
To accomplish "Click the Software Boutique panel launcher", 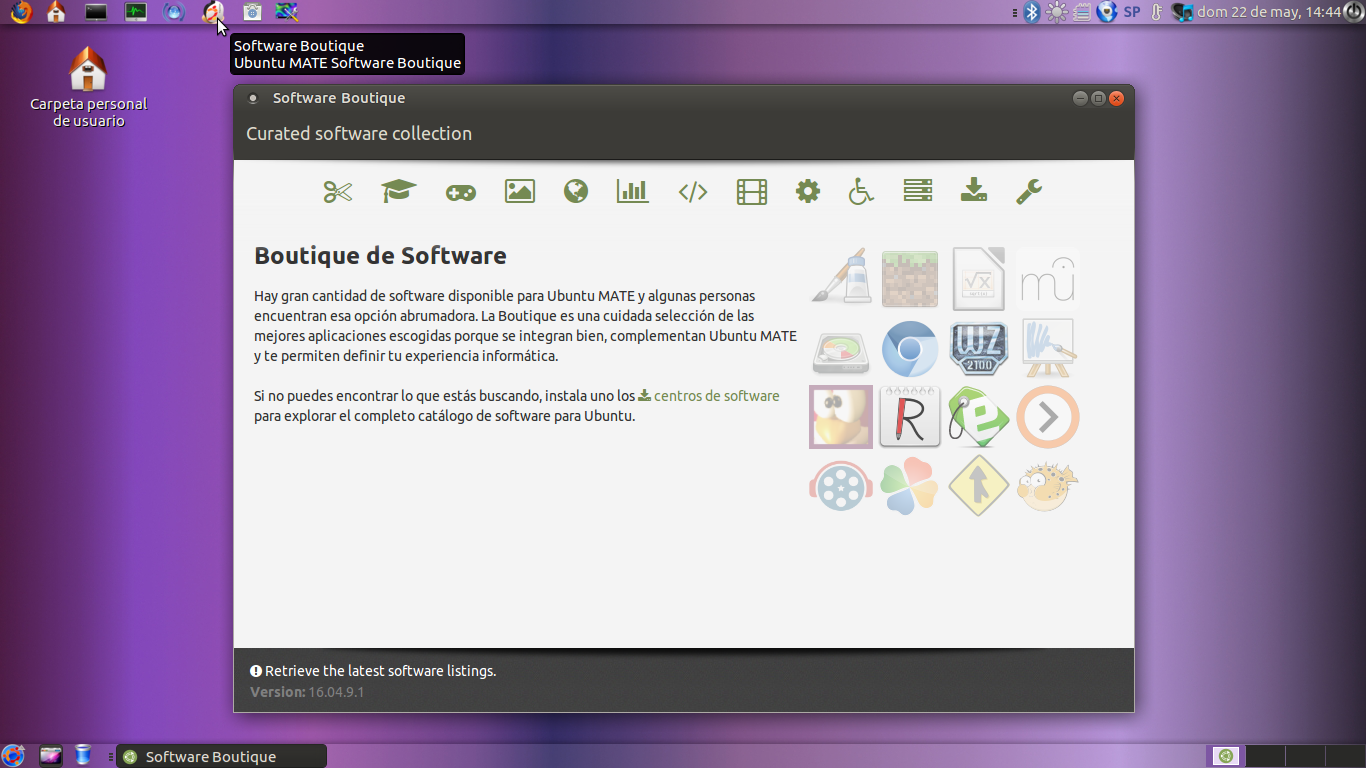I will pos(212,12).
